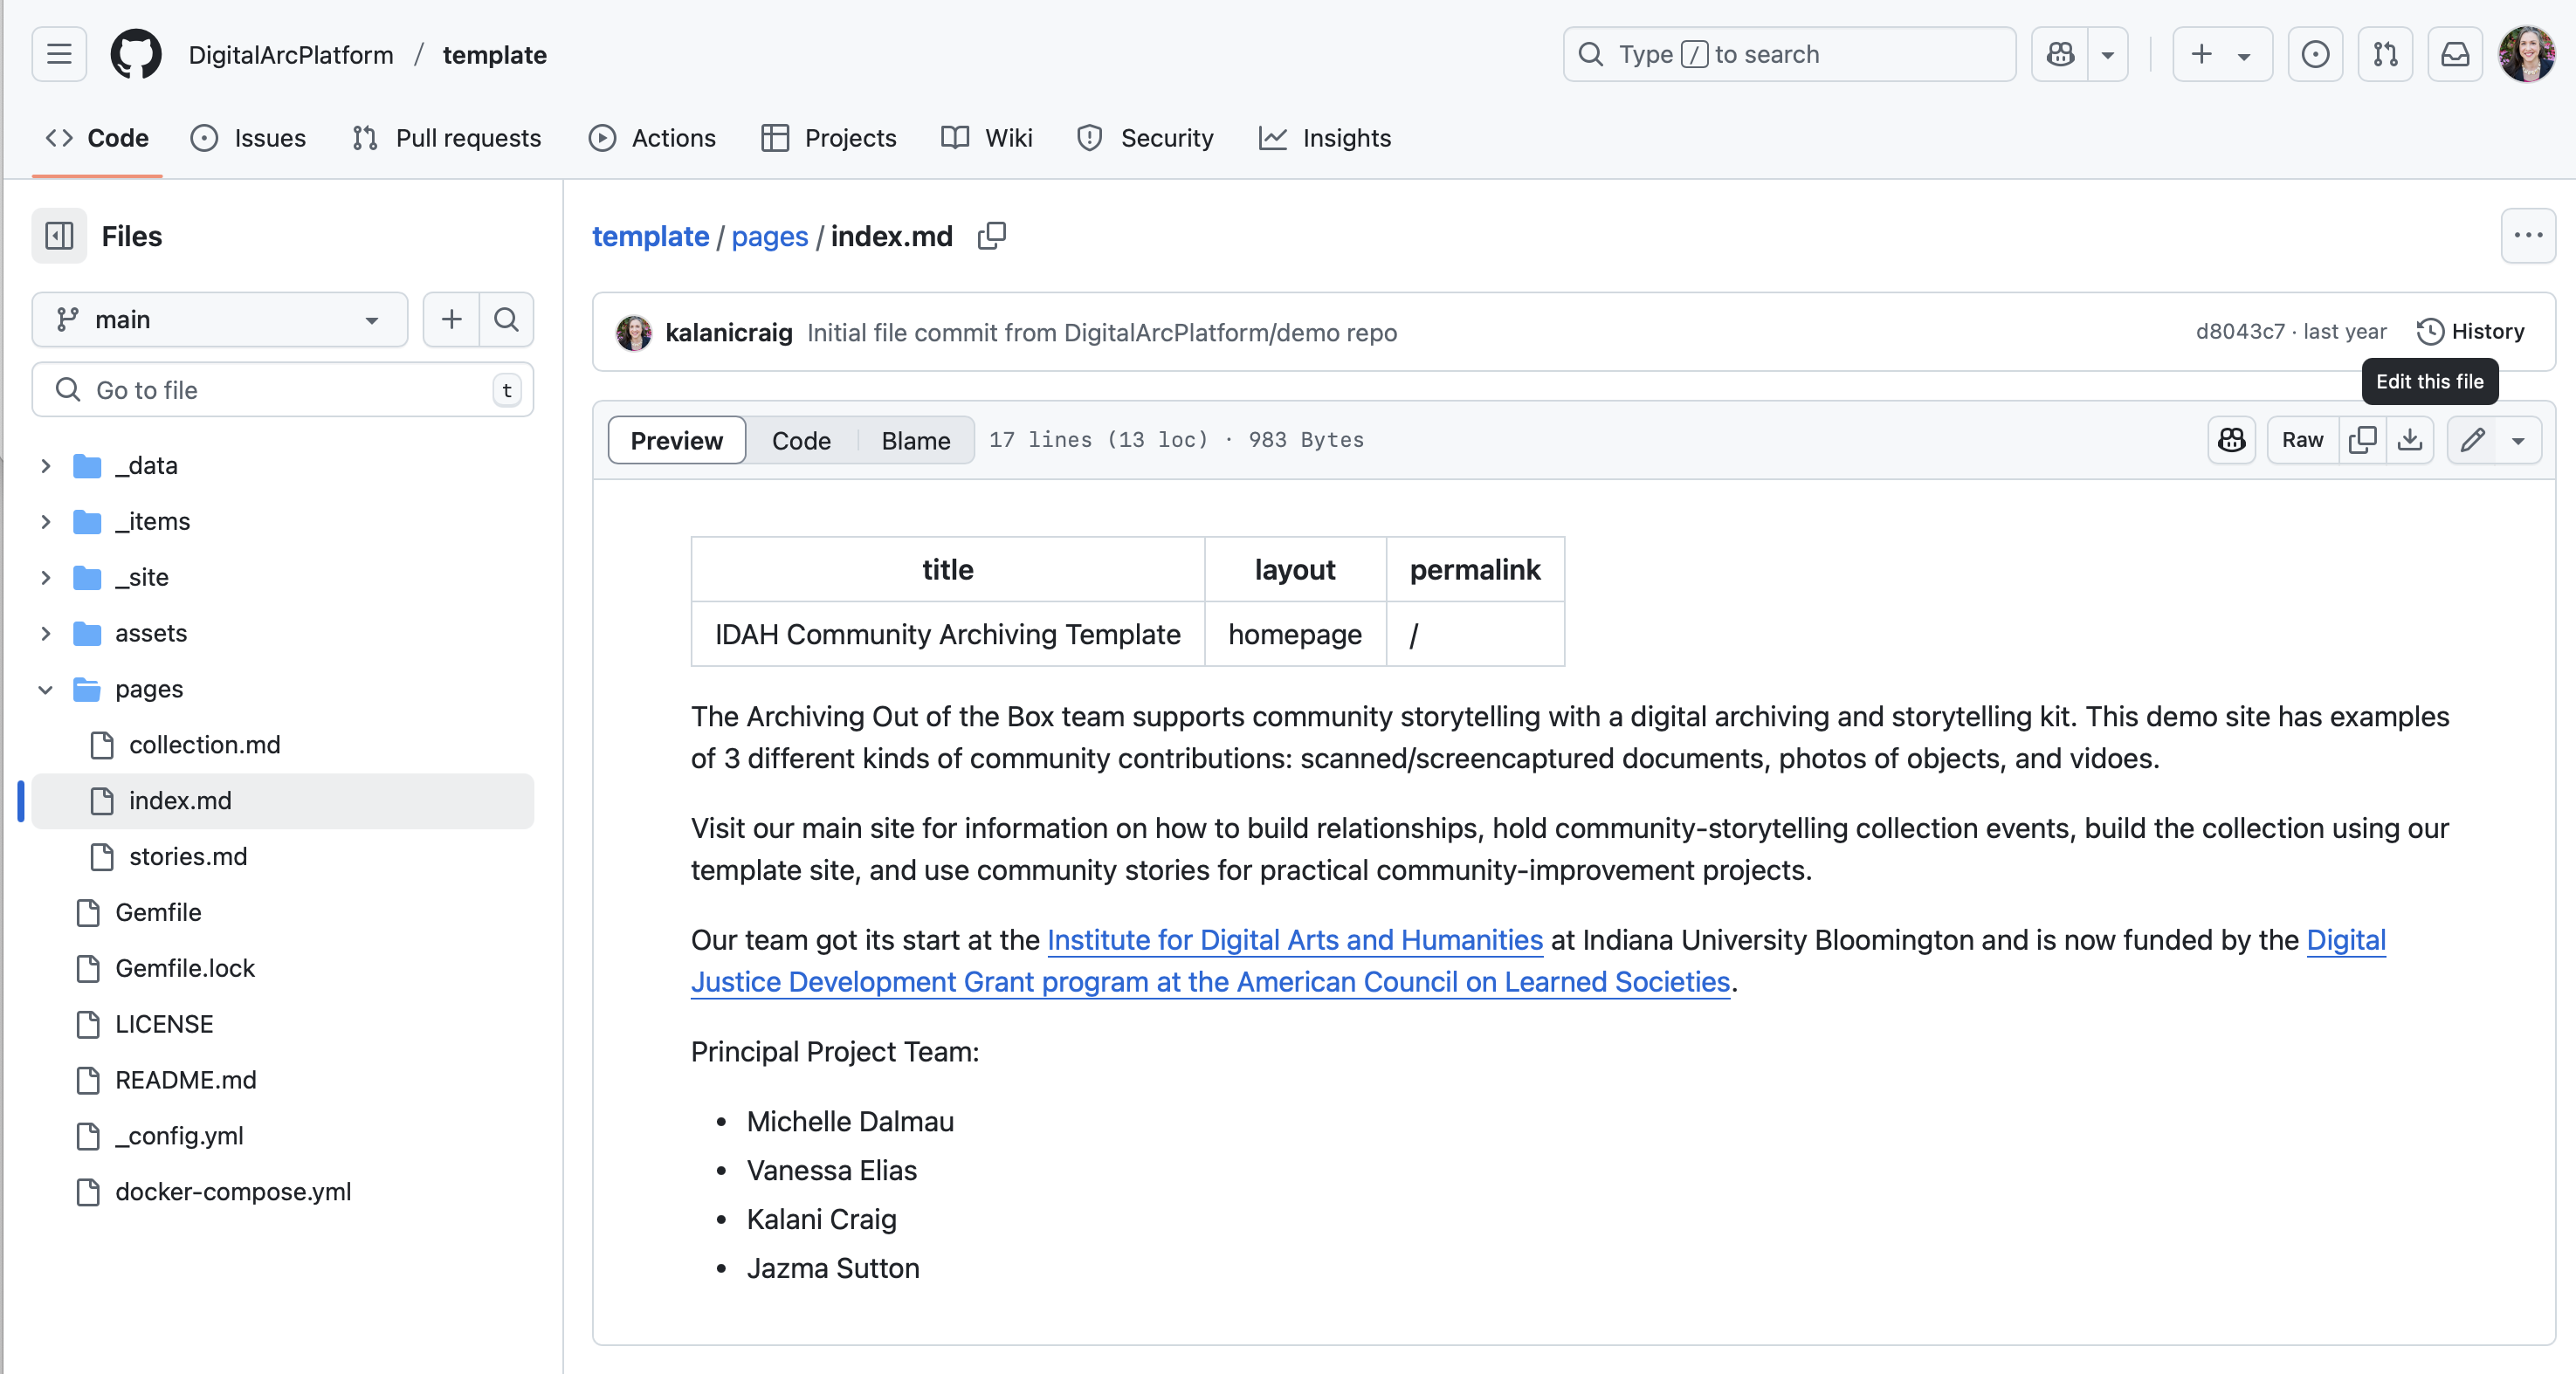Go to the Code tab
2576x1374 pixels.
pos(97,138)
